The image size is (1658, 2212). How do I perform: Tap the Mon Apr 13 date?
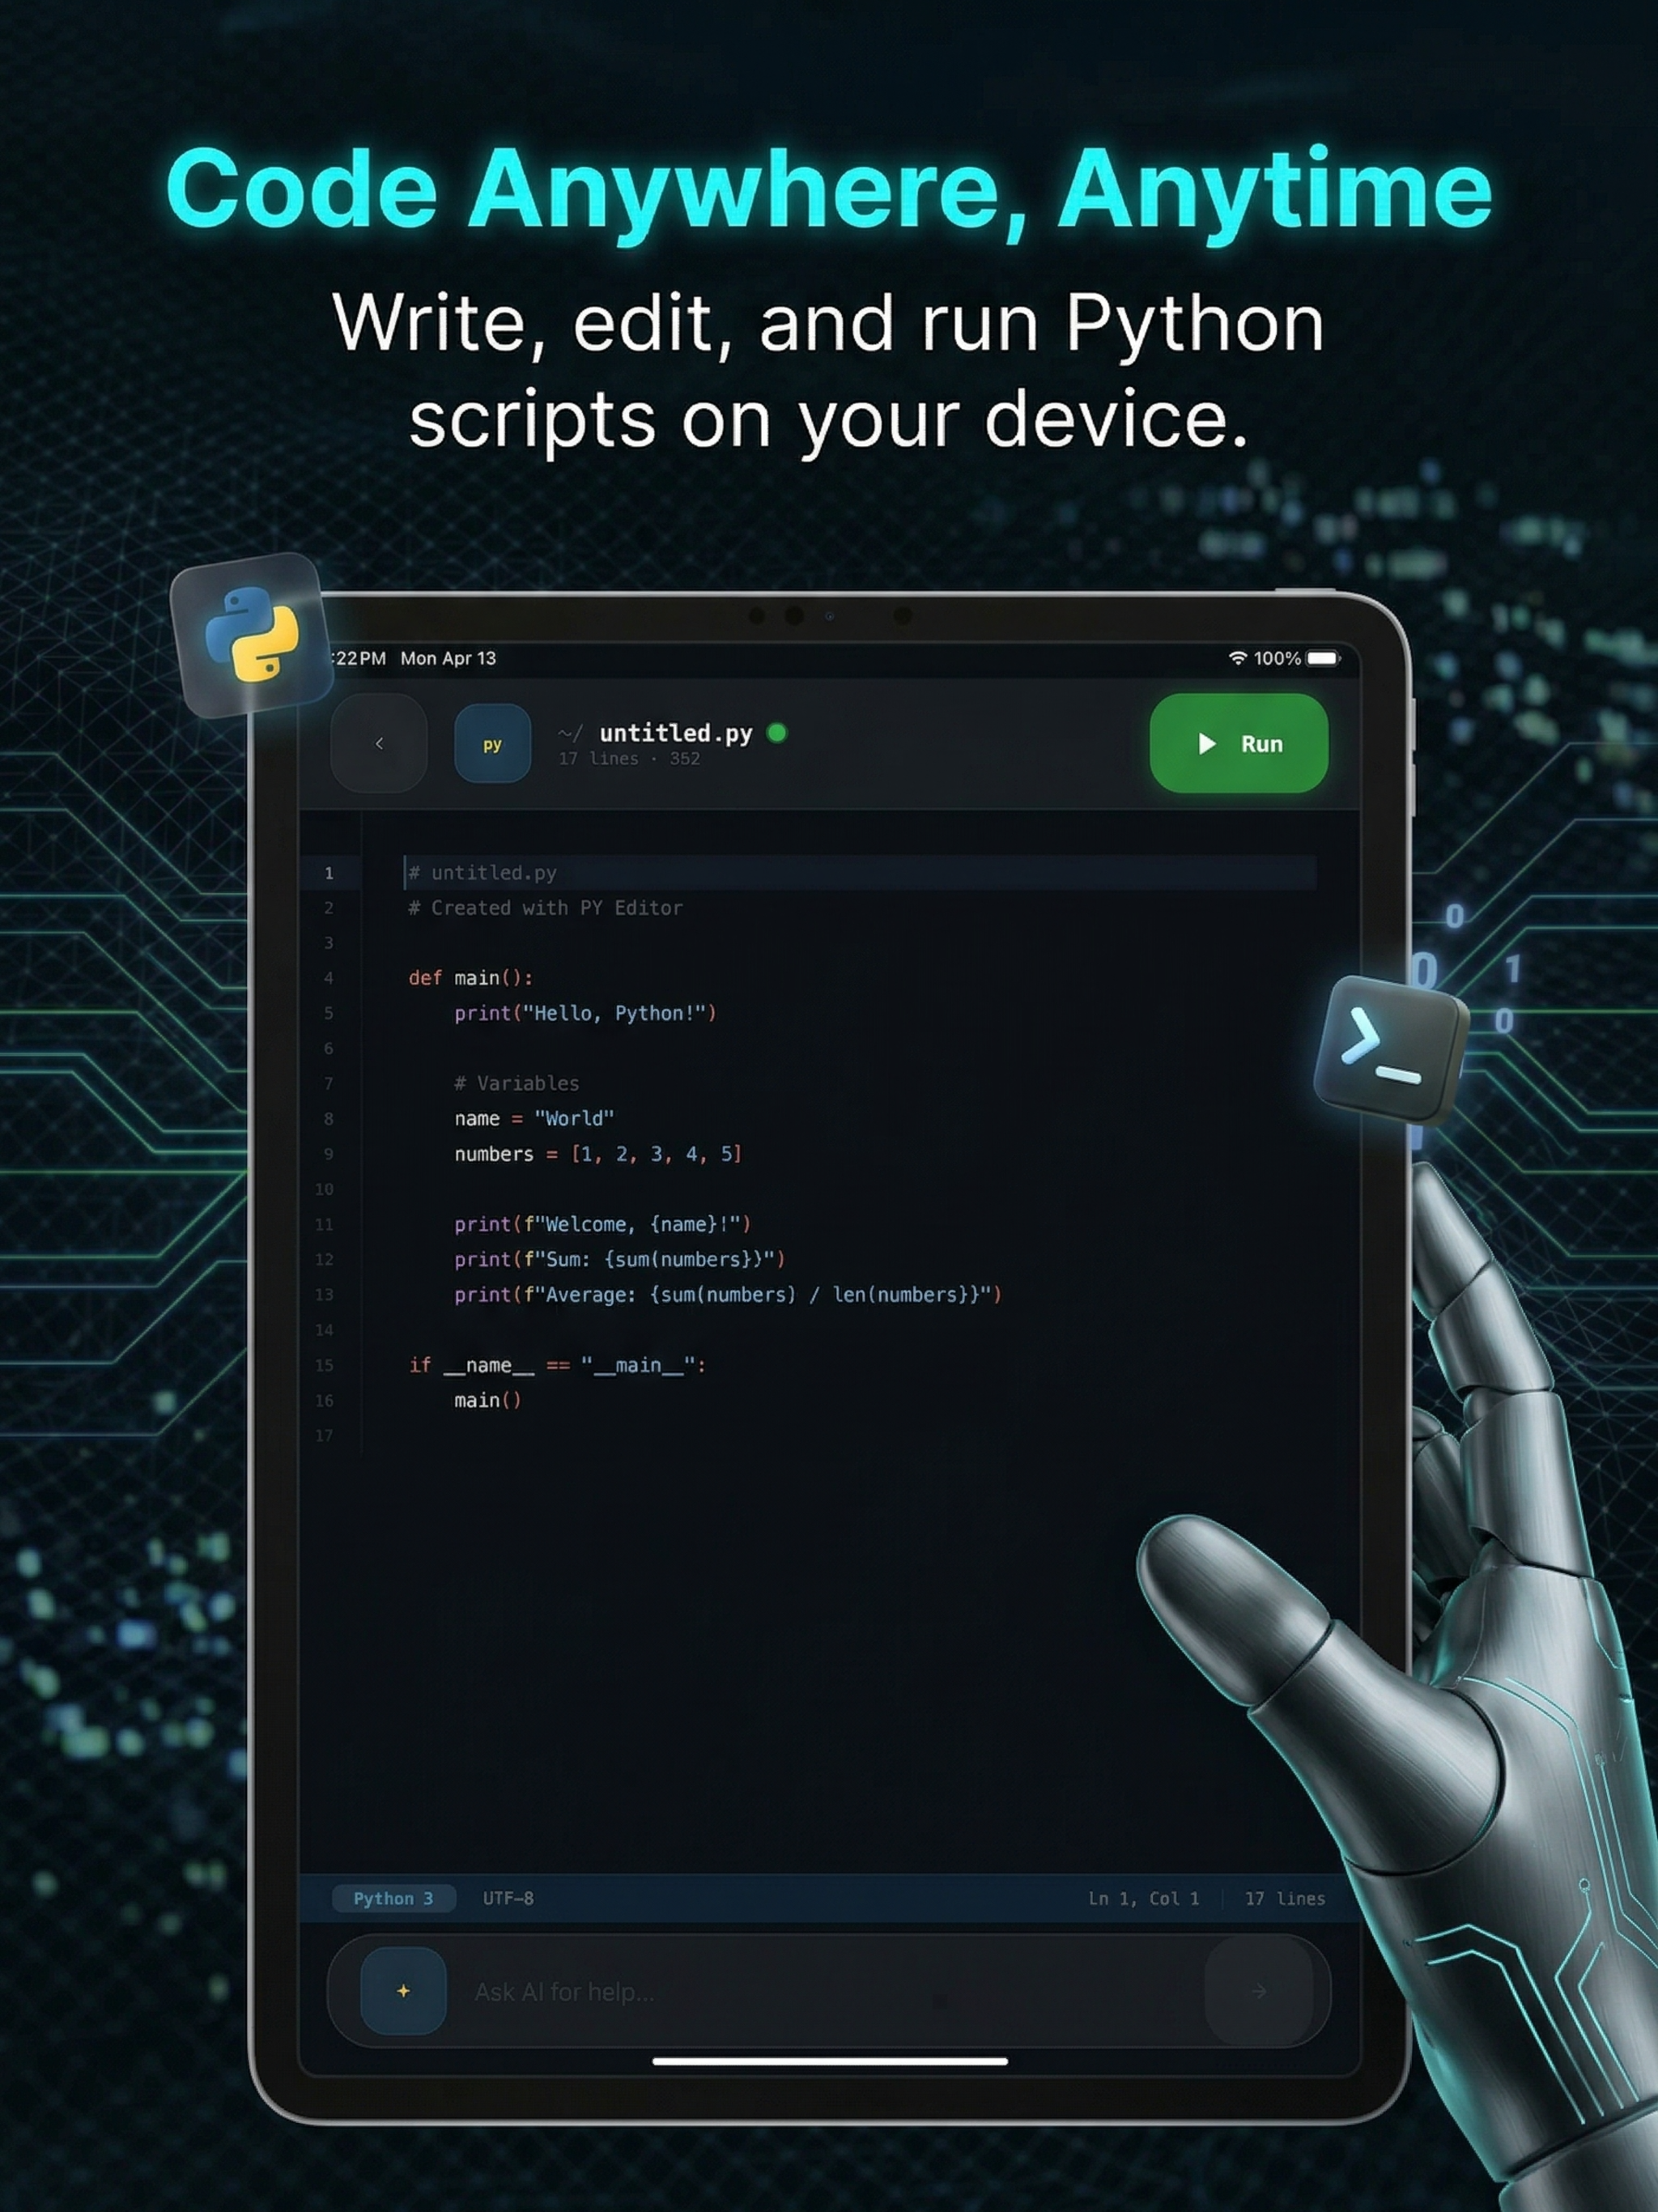click(448, 658)
